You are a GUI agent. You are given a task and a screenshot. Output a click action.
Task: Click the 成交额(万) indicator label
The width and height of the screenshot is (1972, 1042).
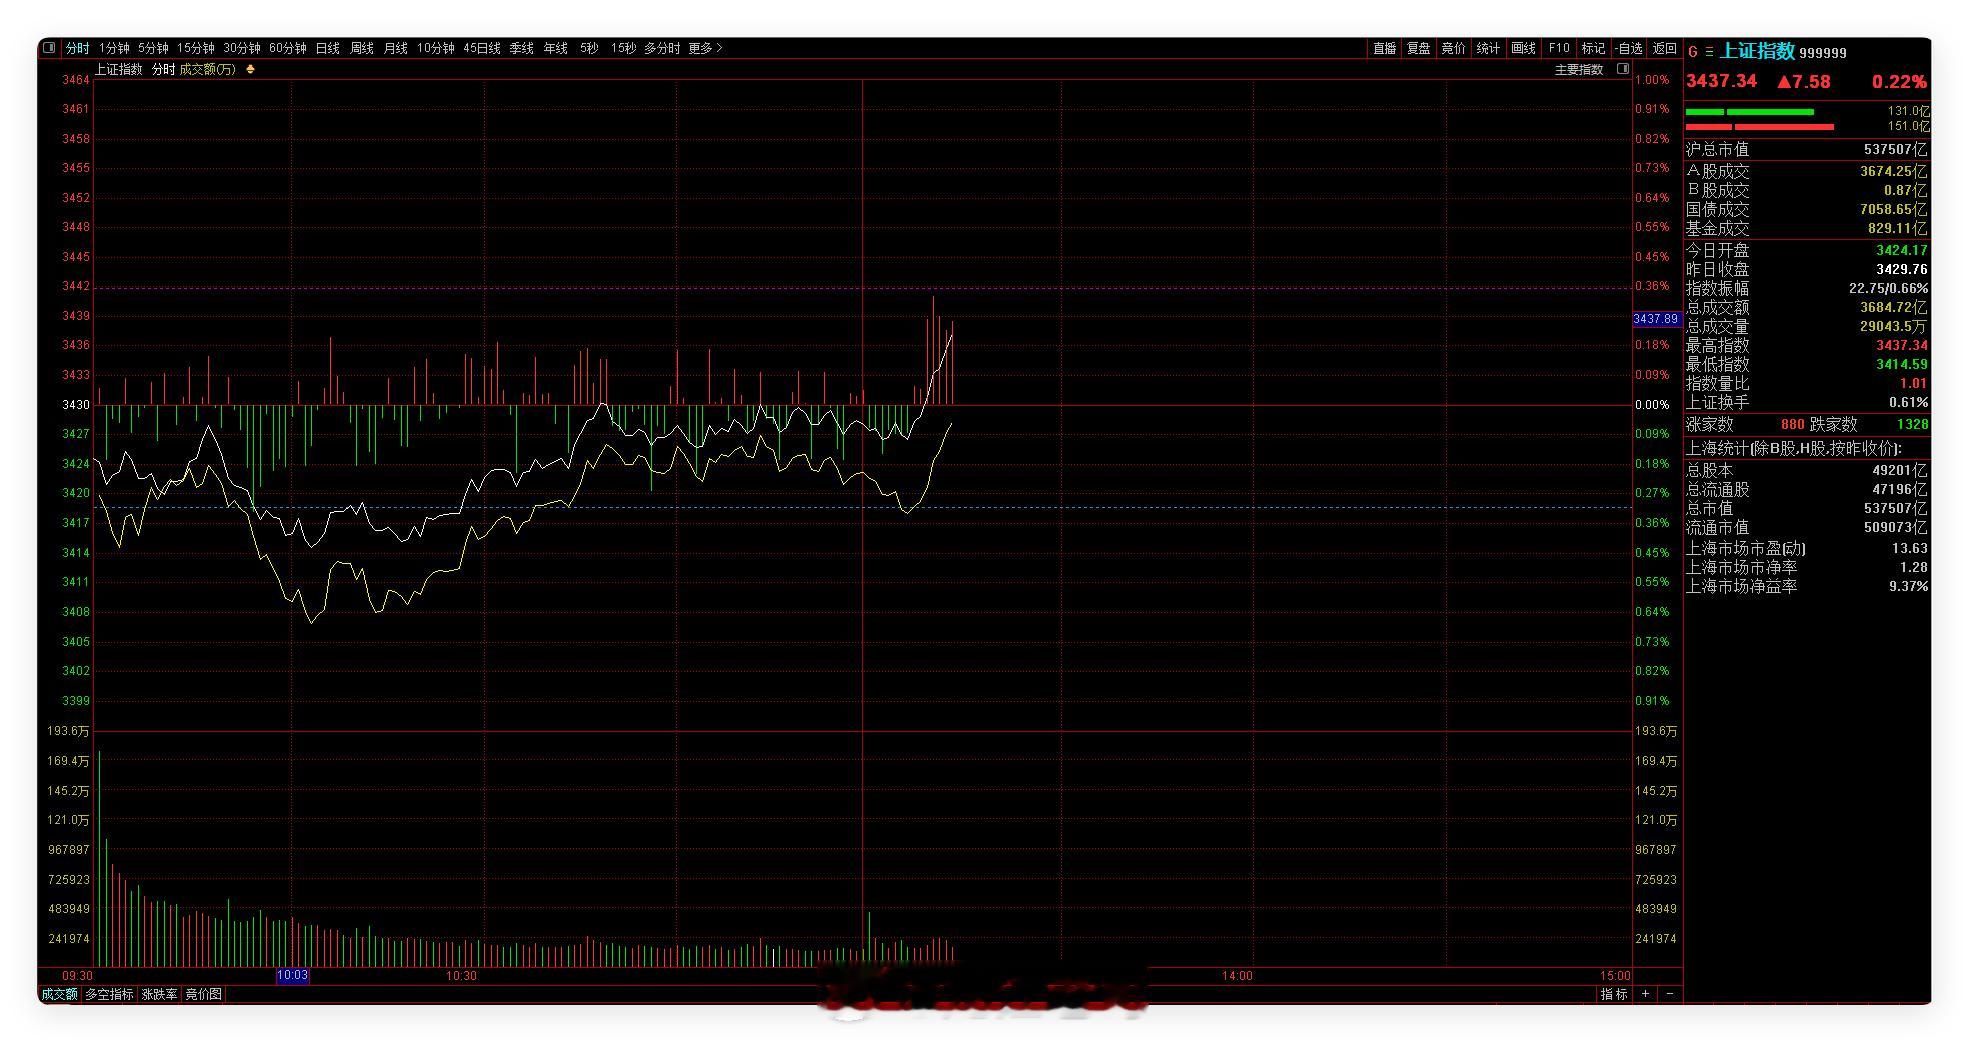pos(208,69)
